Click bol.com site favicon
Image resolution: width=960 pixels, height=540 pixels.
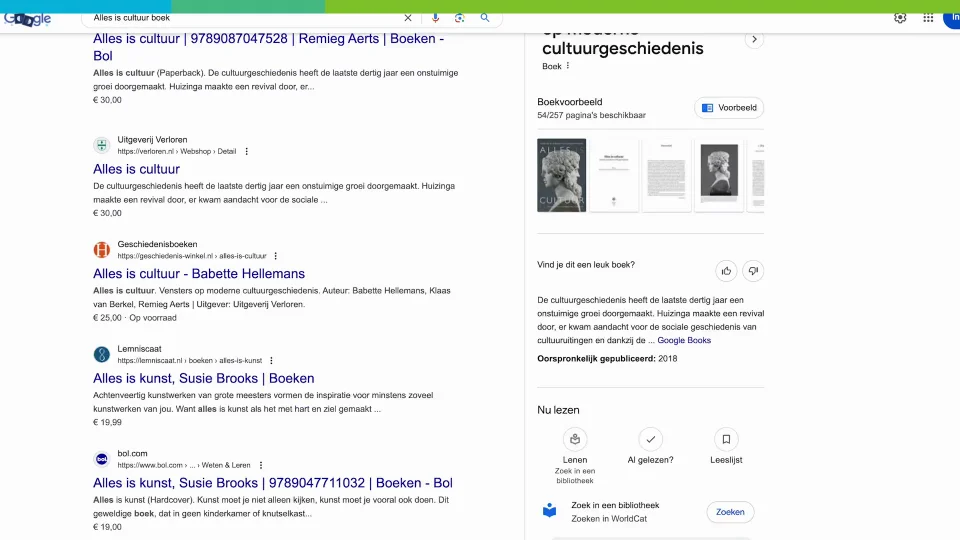pyautogui.click(x=102, y=459)
